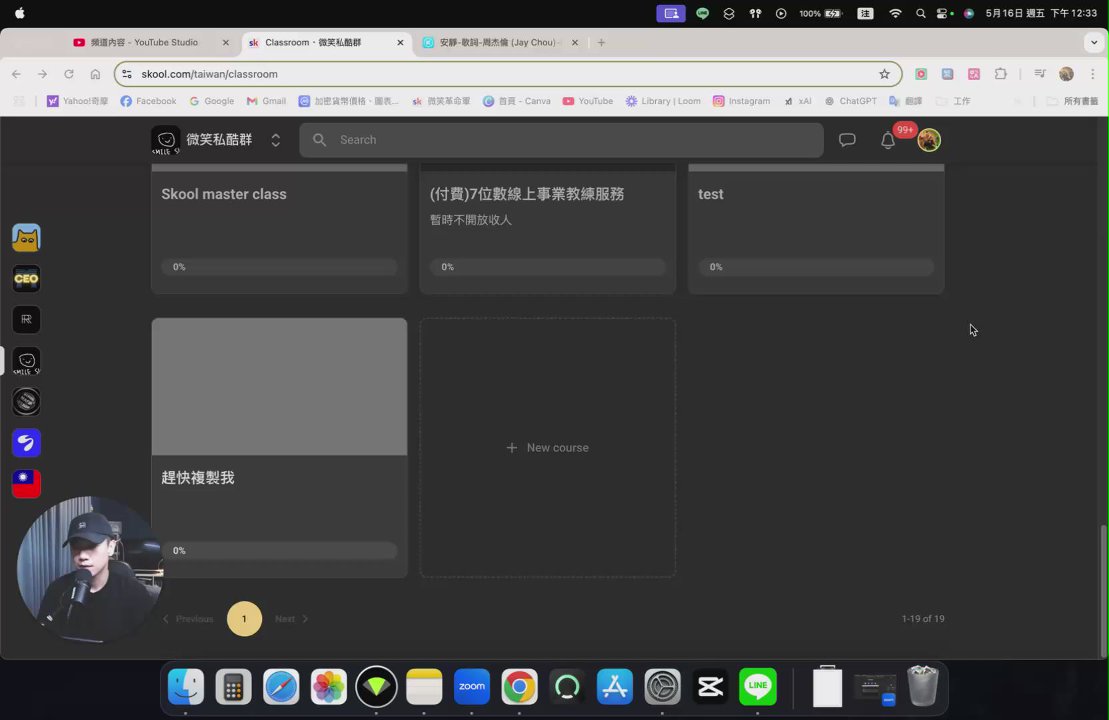Open the browser tab search dropdown
The image size is (1109, 720).
1094,42
